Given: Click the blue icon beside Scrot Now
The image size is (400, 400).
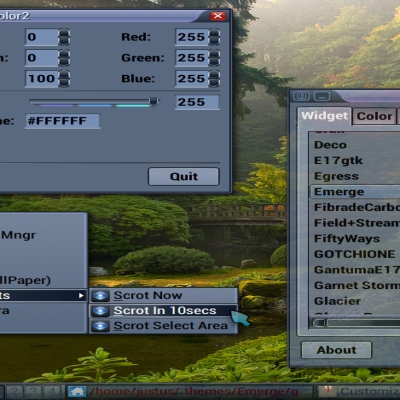Looking at the screenshot, I should 100,296.
